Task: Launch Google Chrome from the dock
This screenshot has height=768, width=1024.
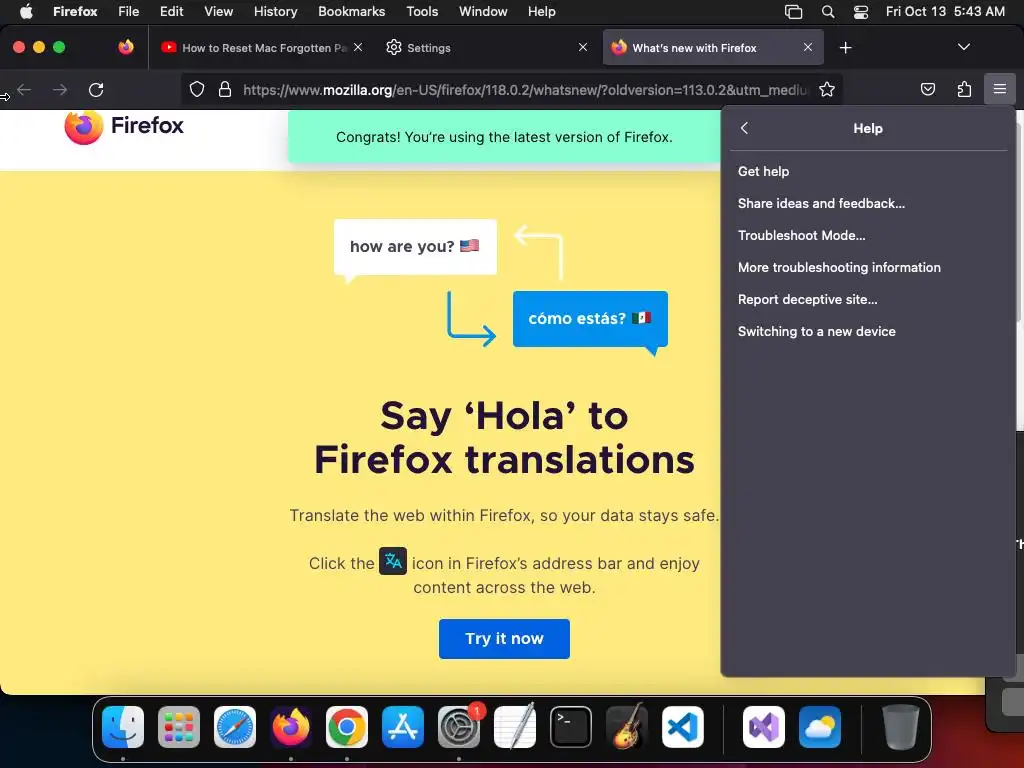Action: (x=347, y=727)
